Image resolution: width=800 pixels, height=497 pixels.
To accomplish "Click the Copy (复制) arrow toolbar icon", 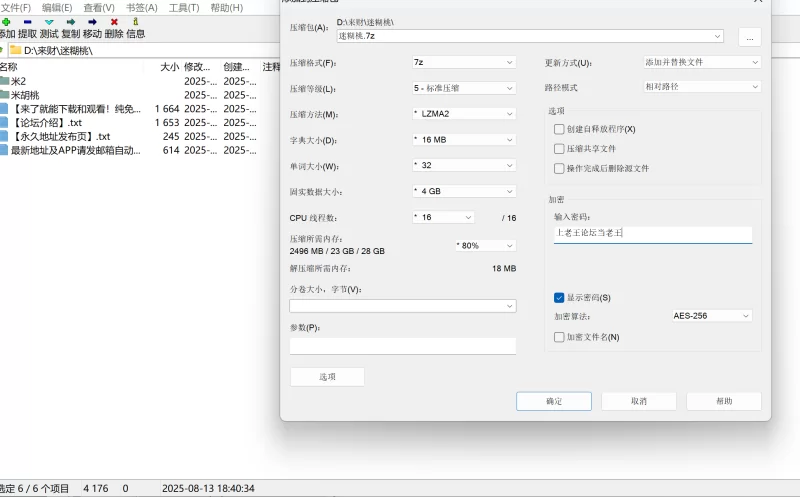I will [71, 22].
